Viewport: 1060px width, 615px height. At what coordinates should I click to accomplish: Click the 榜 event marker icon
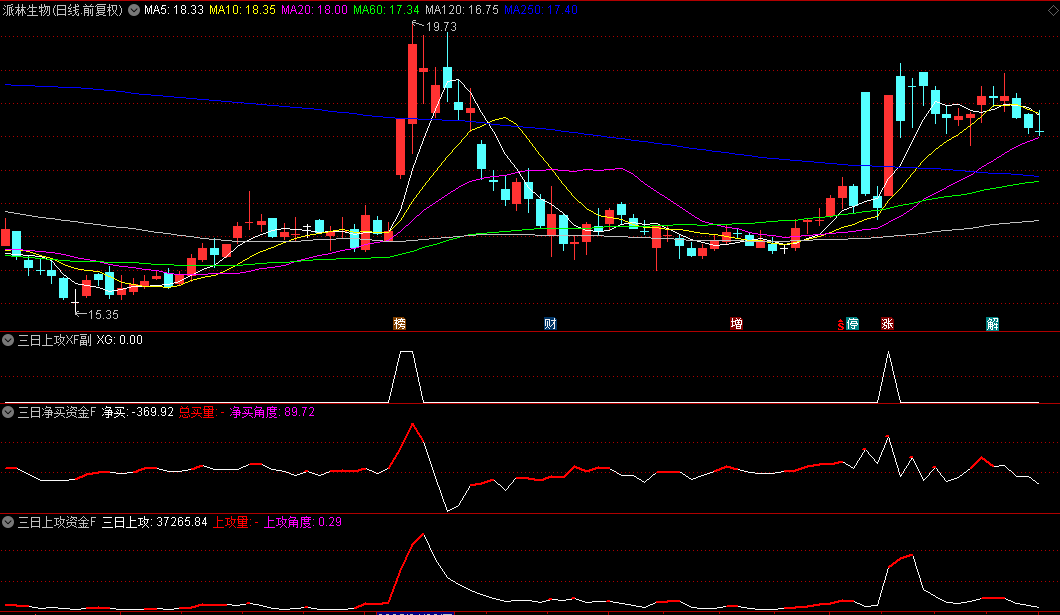[400, 324]
